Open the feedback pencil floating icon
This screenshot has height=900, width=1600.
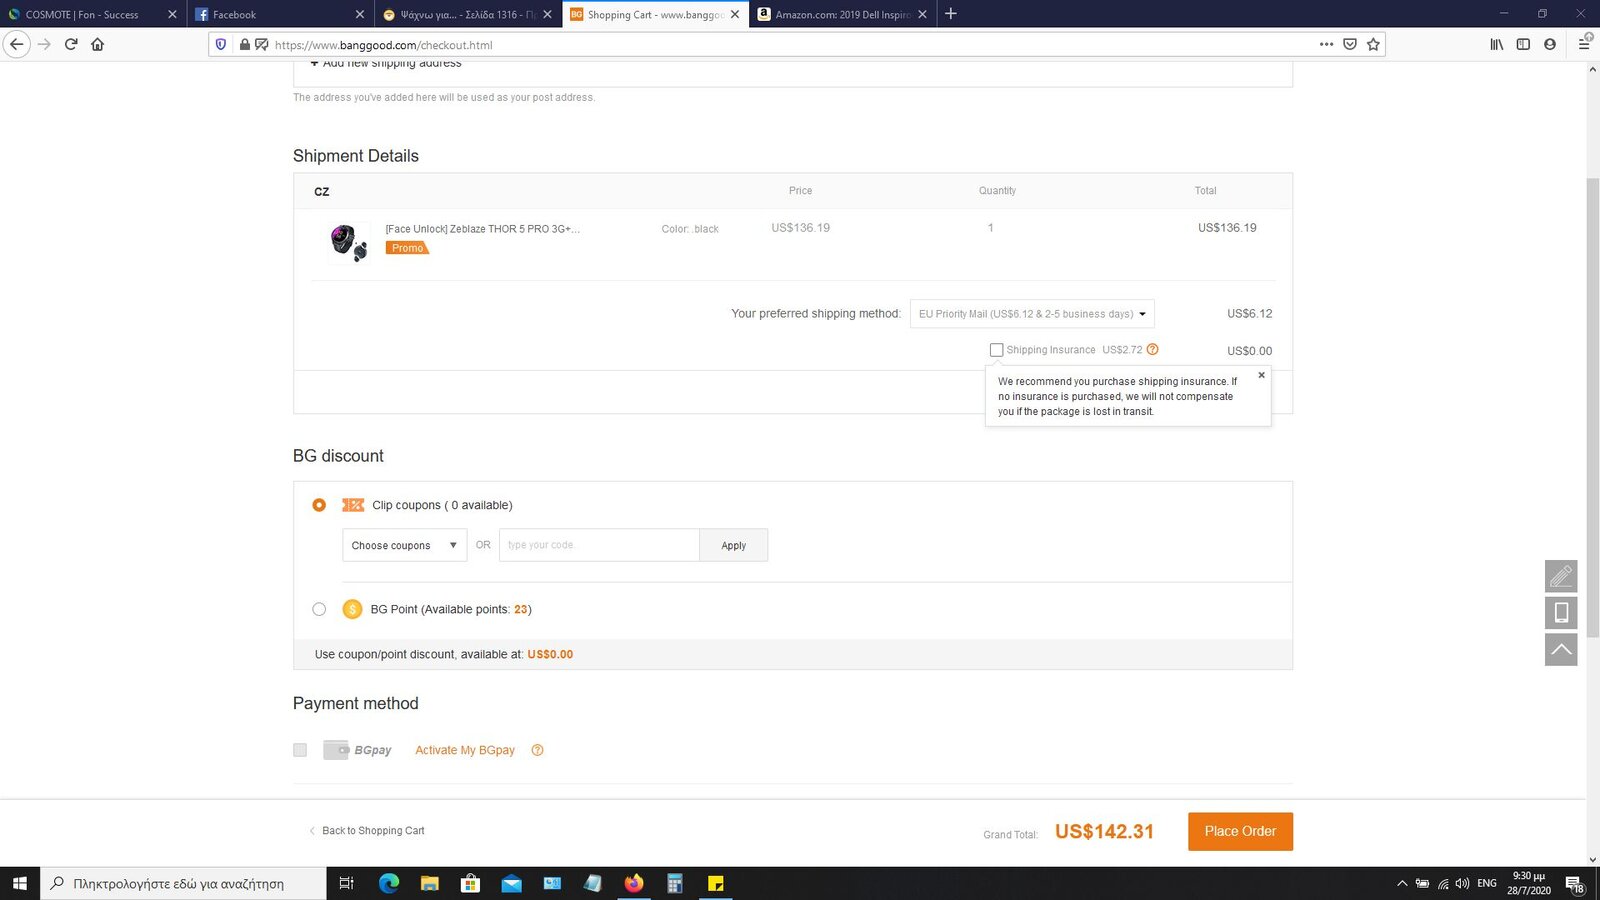click(x=1561, y=576)
